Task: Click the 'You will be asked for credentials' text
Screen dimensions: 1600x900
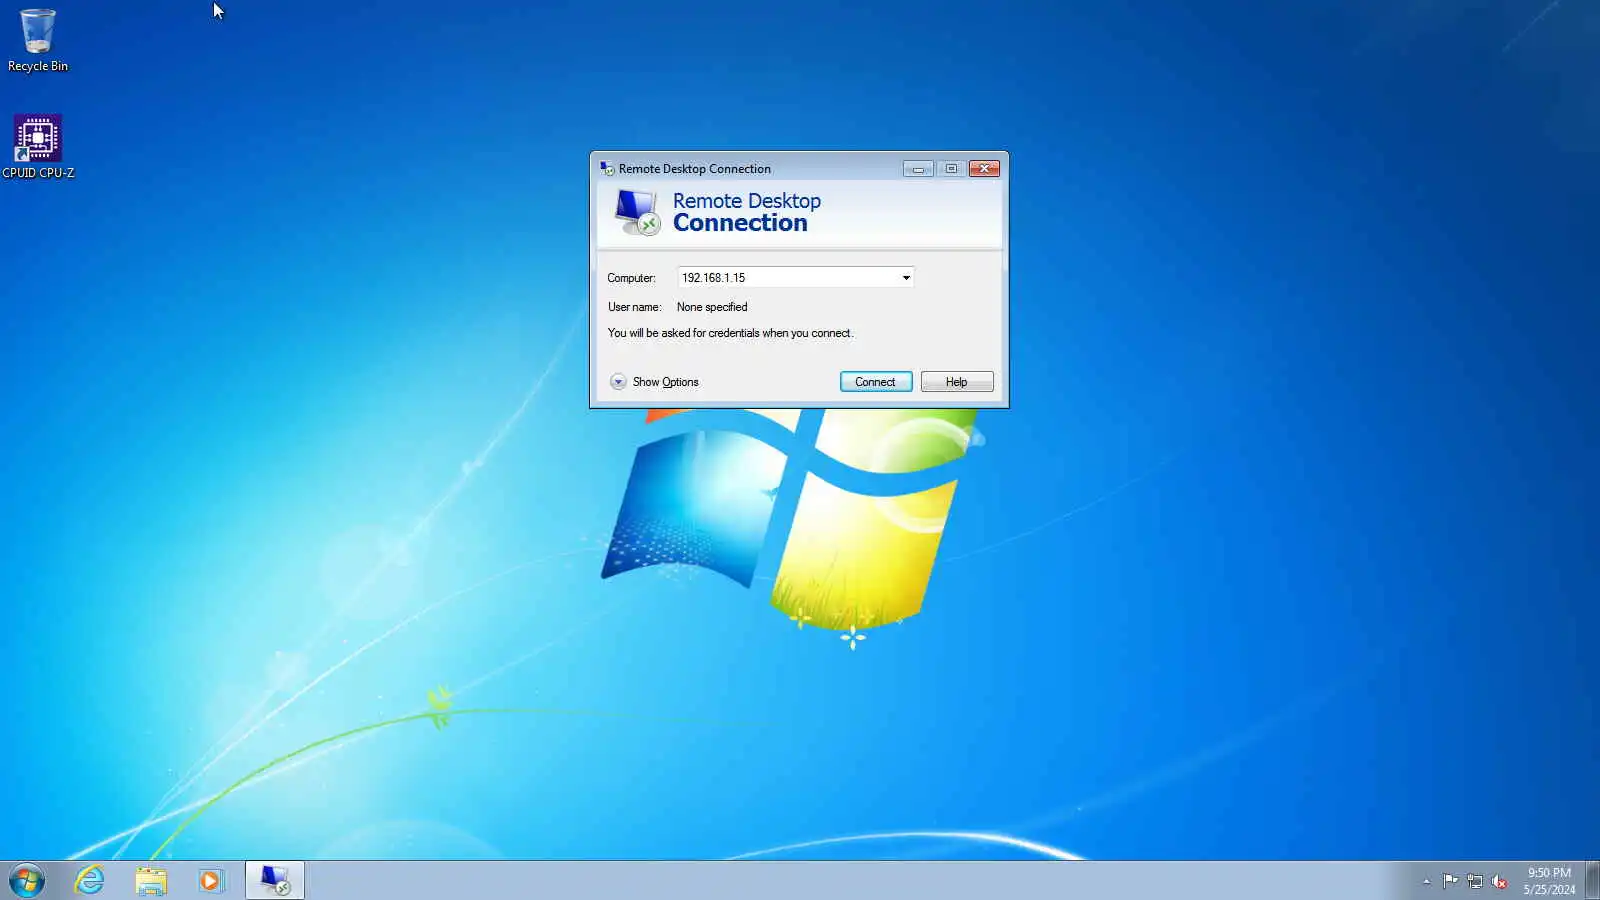Action: pyautogui.click(x=730, y=333)
